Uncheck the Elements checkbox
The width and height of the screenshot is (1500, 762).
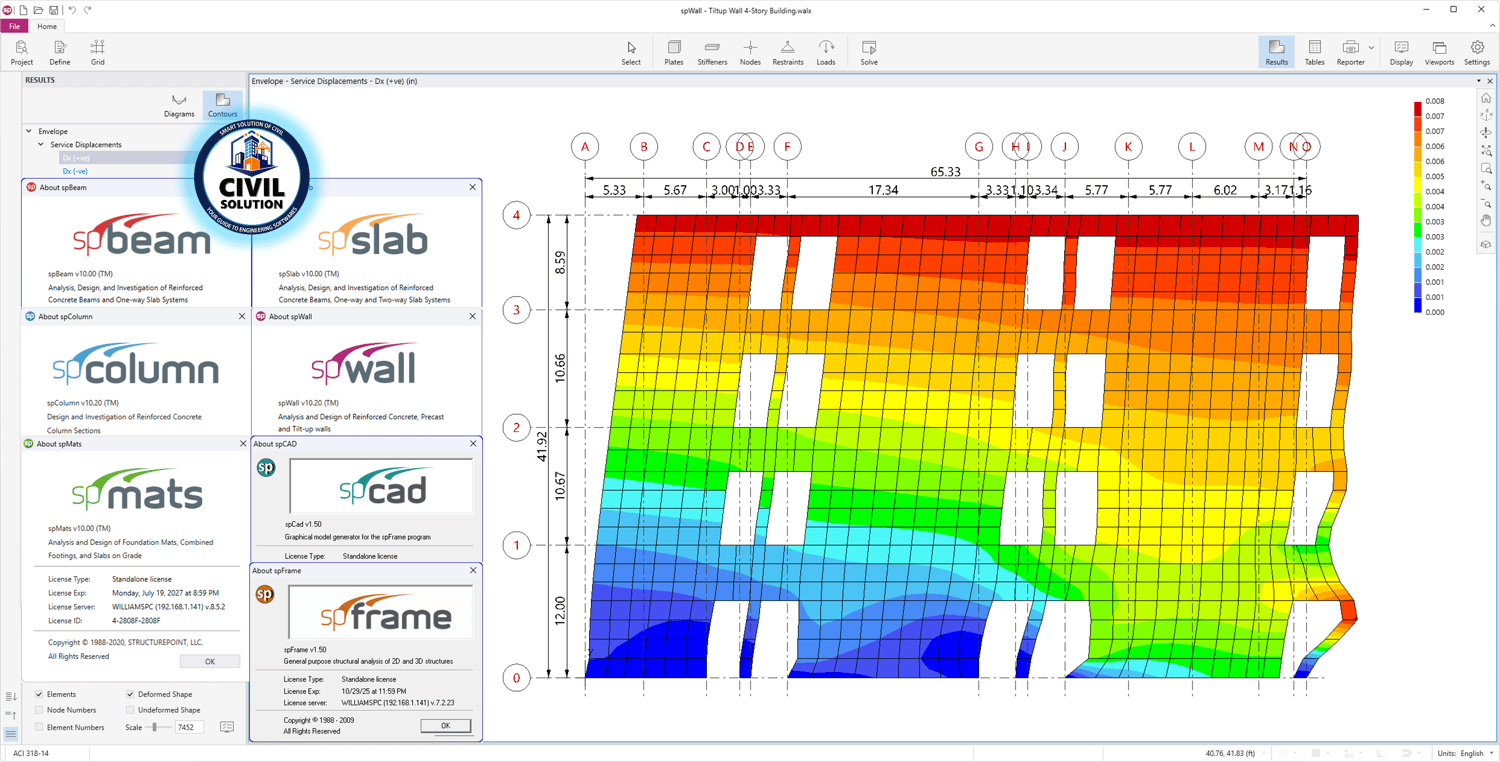pos(39,694)
